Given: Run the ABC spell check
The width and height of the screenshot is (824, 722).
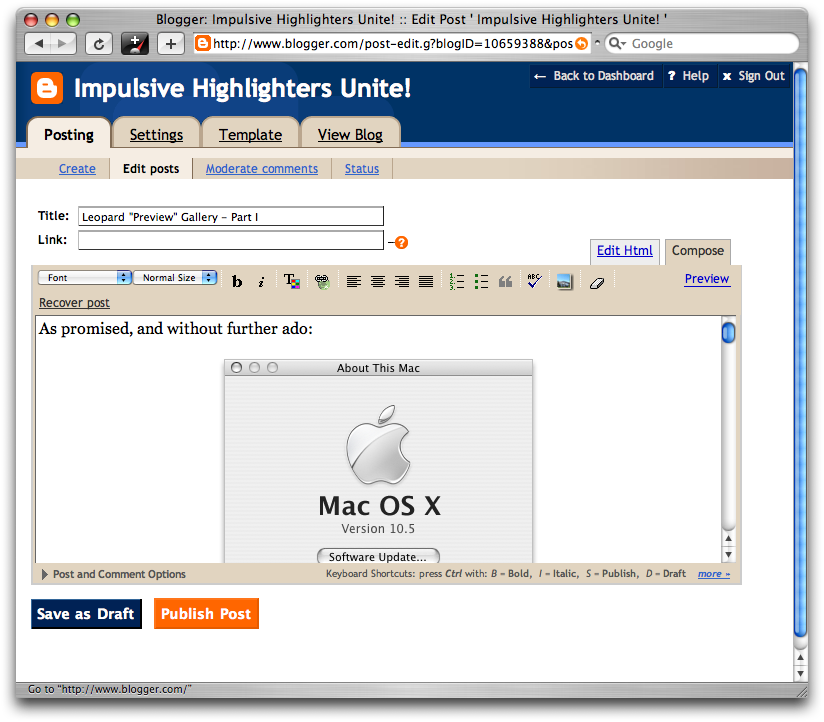Looking at the screenshot, I should tap(533, 281).
